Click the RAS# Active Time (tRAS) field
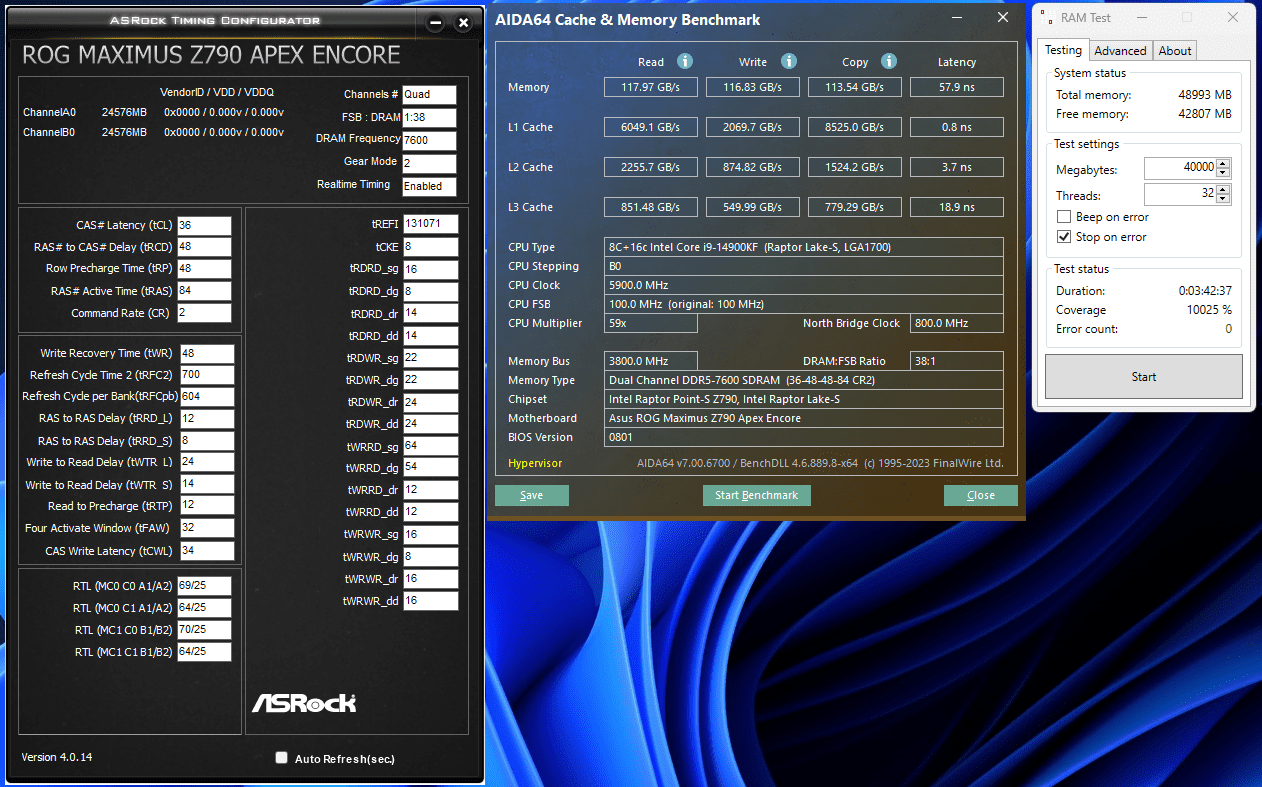Viewport: 1262px width, 787px height. 204,291
